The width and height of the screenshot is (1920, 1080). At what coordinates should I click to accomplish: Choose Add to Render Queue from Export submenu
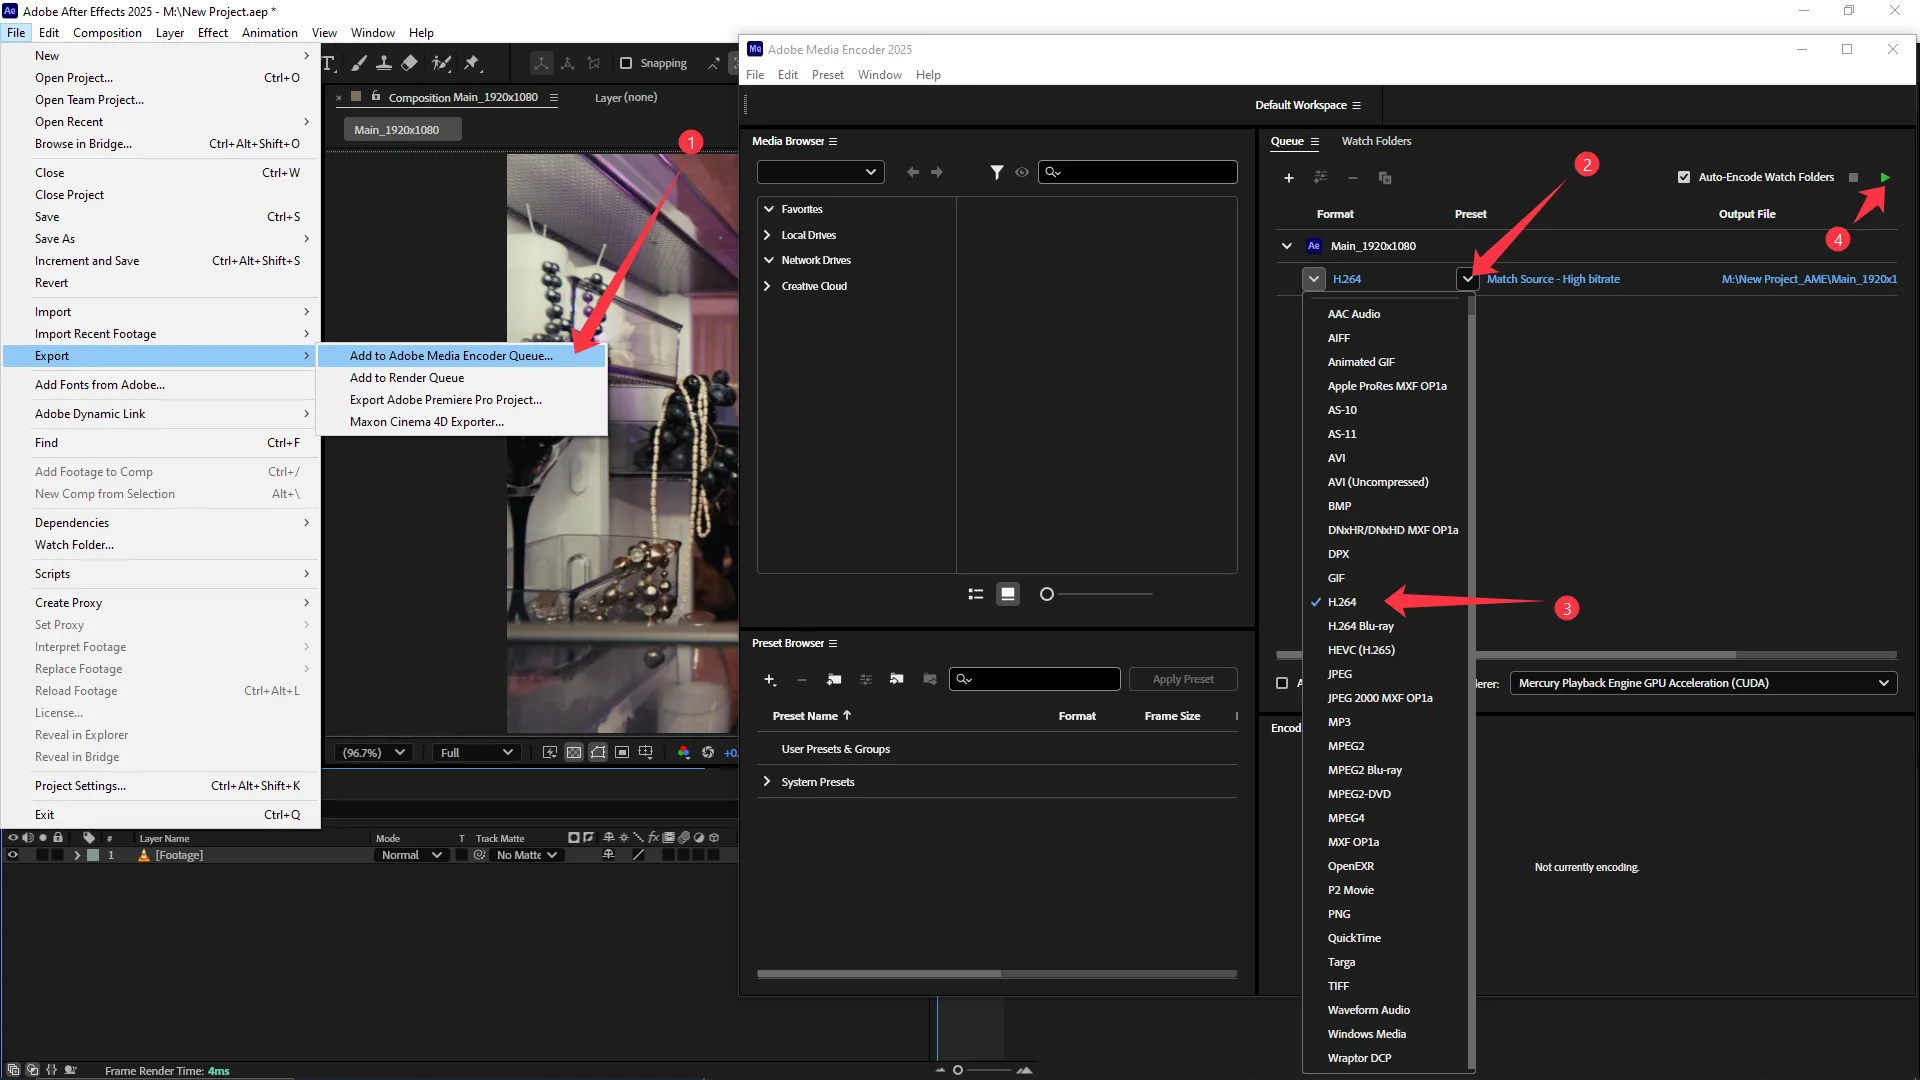pyautogui.click(x=407, y=378)
